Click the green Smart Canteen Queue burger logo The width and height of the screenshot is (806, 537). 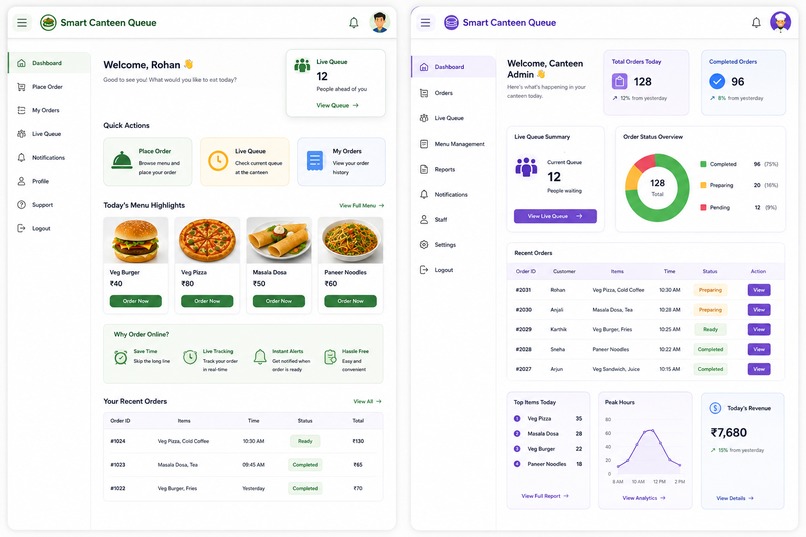pos(48,23)
